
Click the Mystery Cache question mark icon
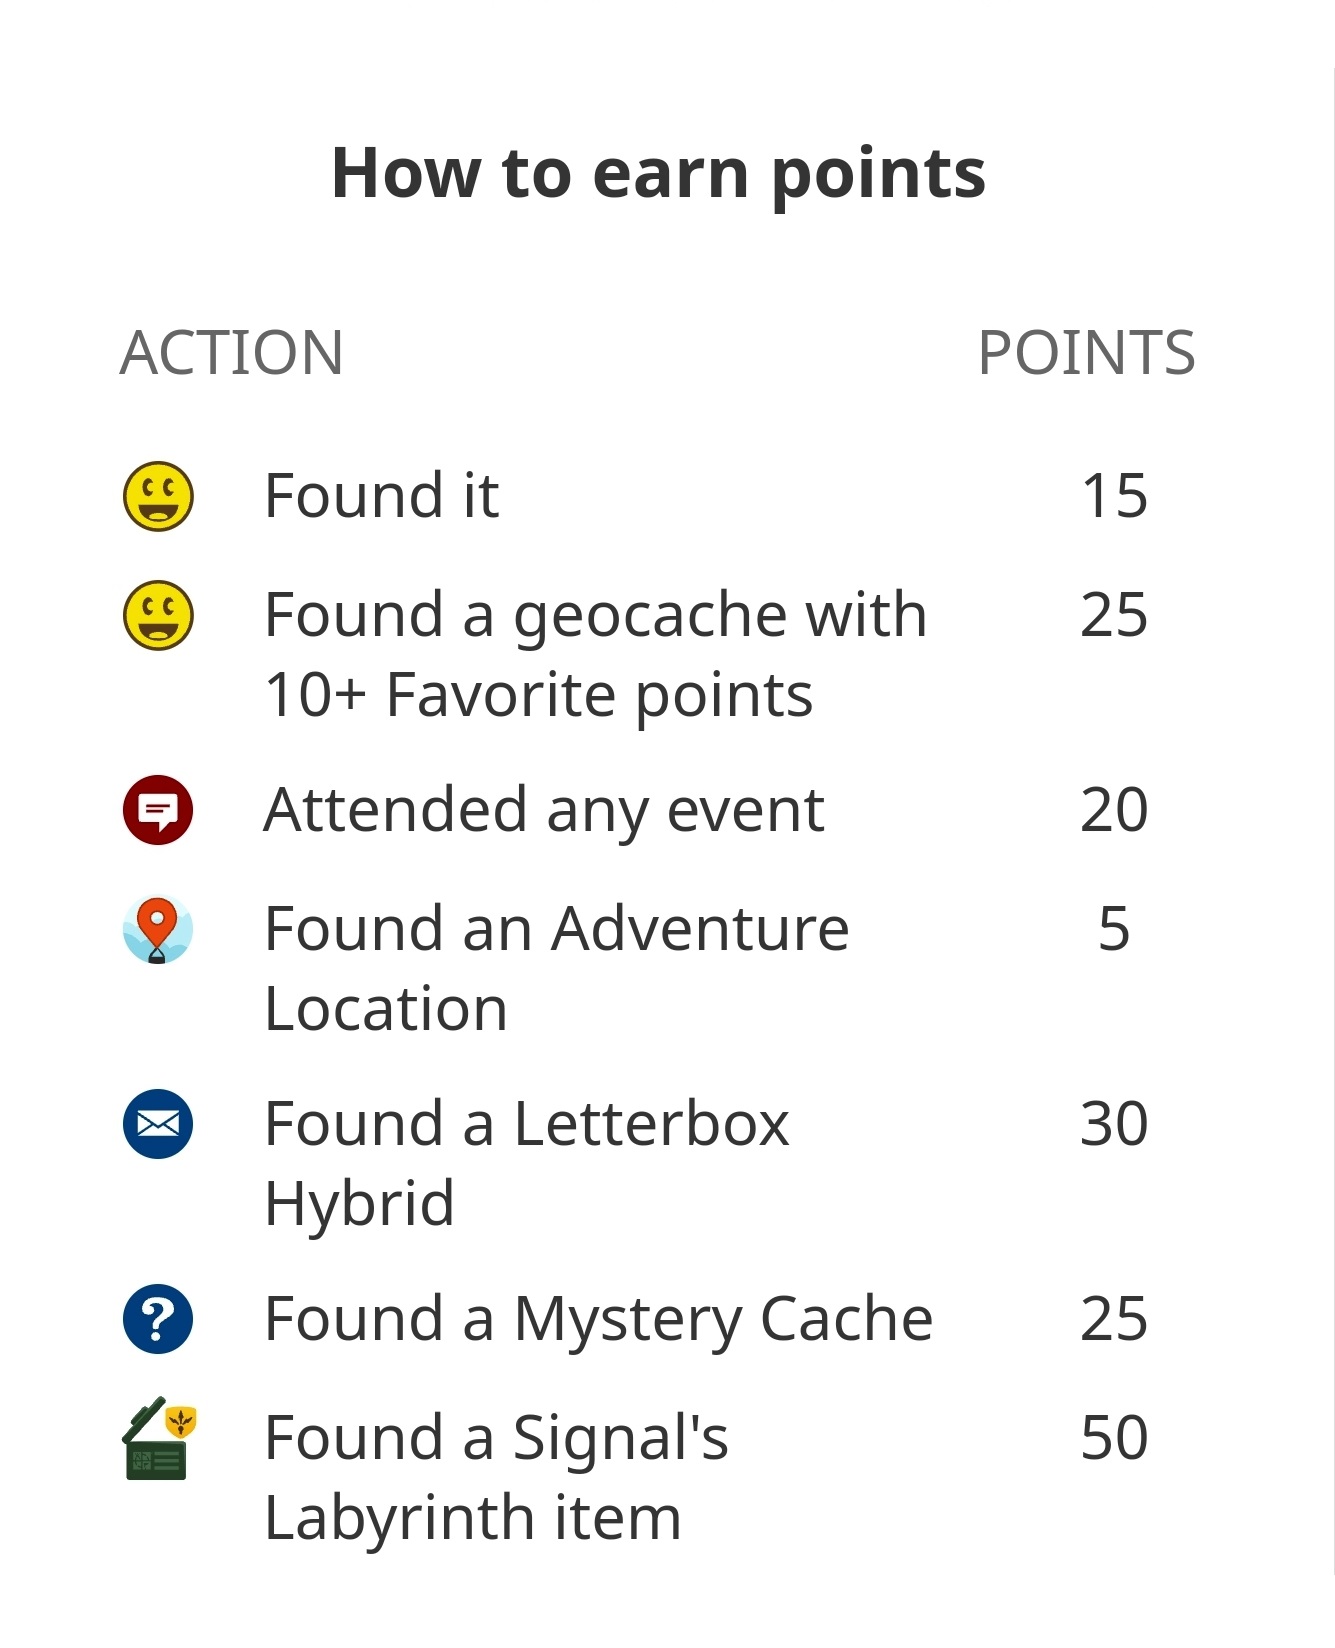[x=158, y=1319]
